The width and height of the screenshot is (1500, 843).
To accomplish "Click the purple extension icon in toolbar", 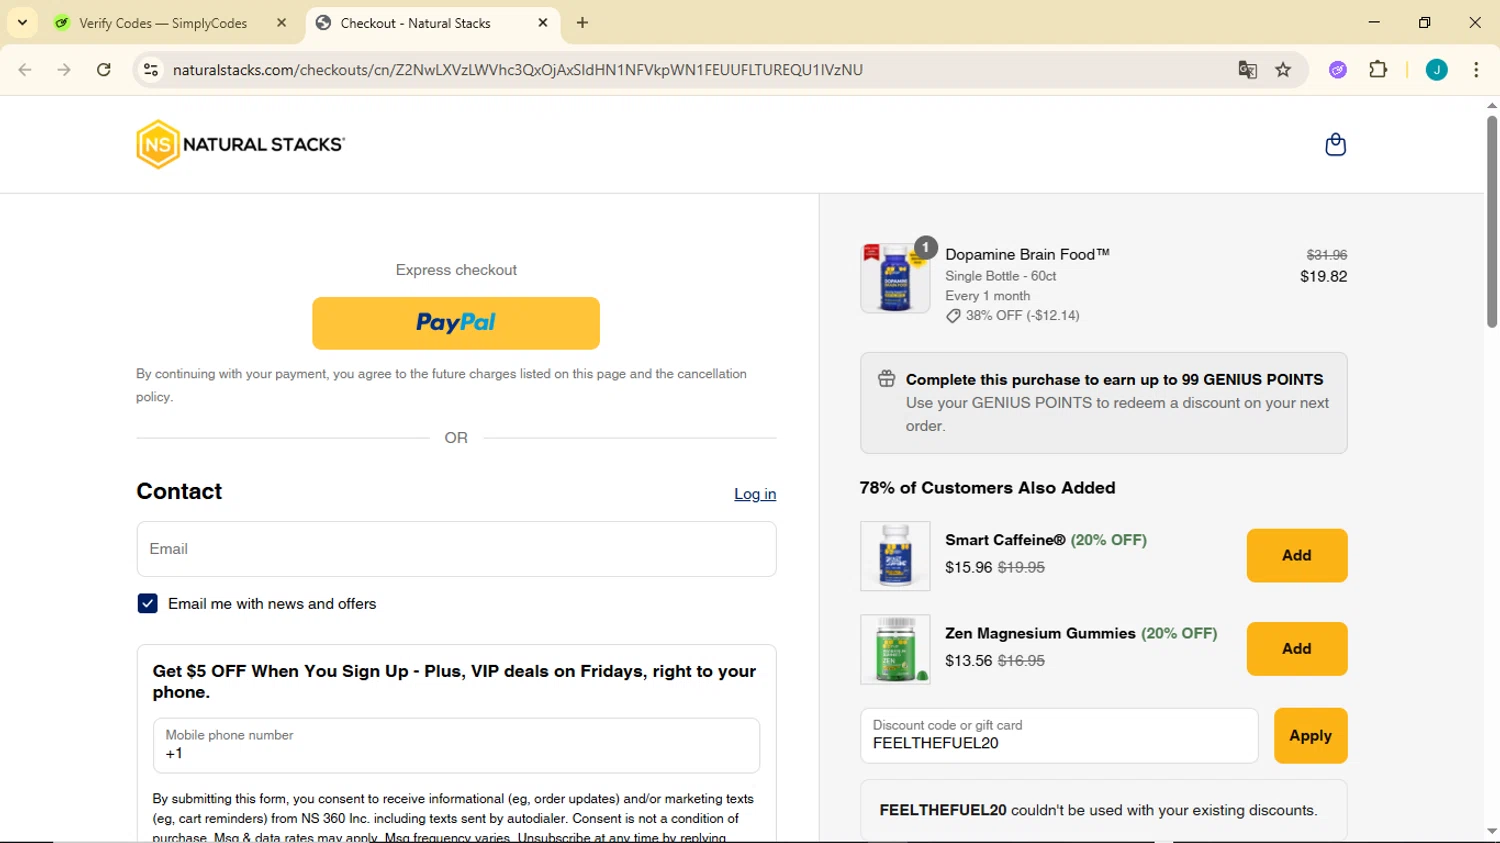I will tap(1338, 70).
